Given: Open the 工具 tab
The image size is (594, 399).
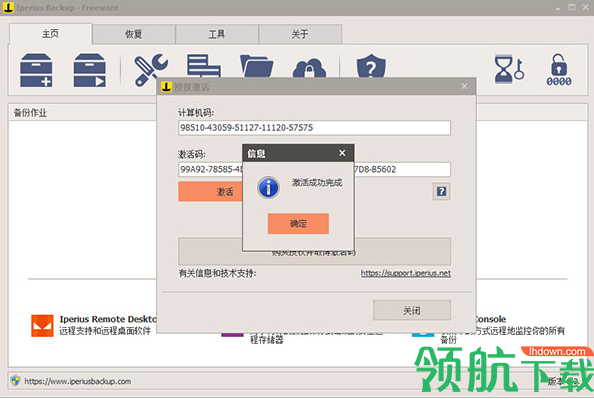Looking at the screenshot, I should click(217, 34).
